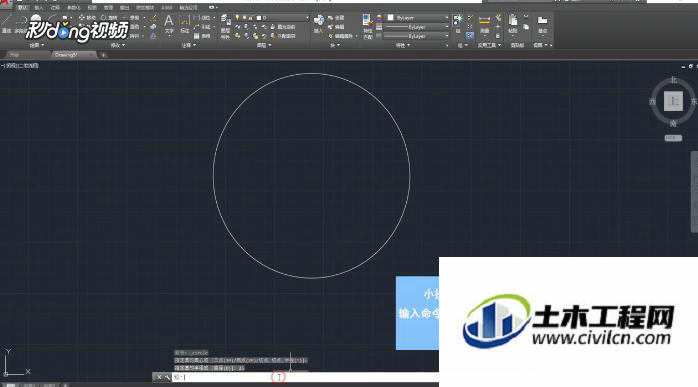The height and width of the screenshot is (387, 698).
Task: Switch to the Drawing file tab
Action: (x=71, y=55)
